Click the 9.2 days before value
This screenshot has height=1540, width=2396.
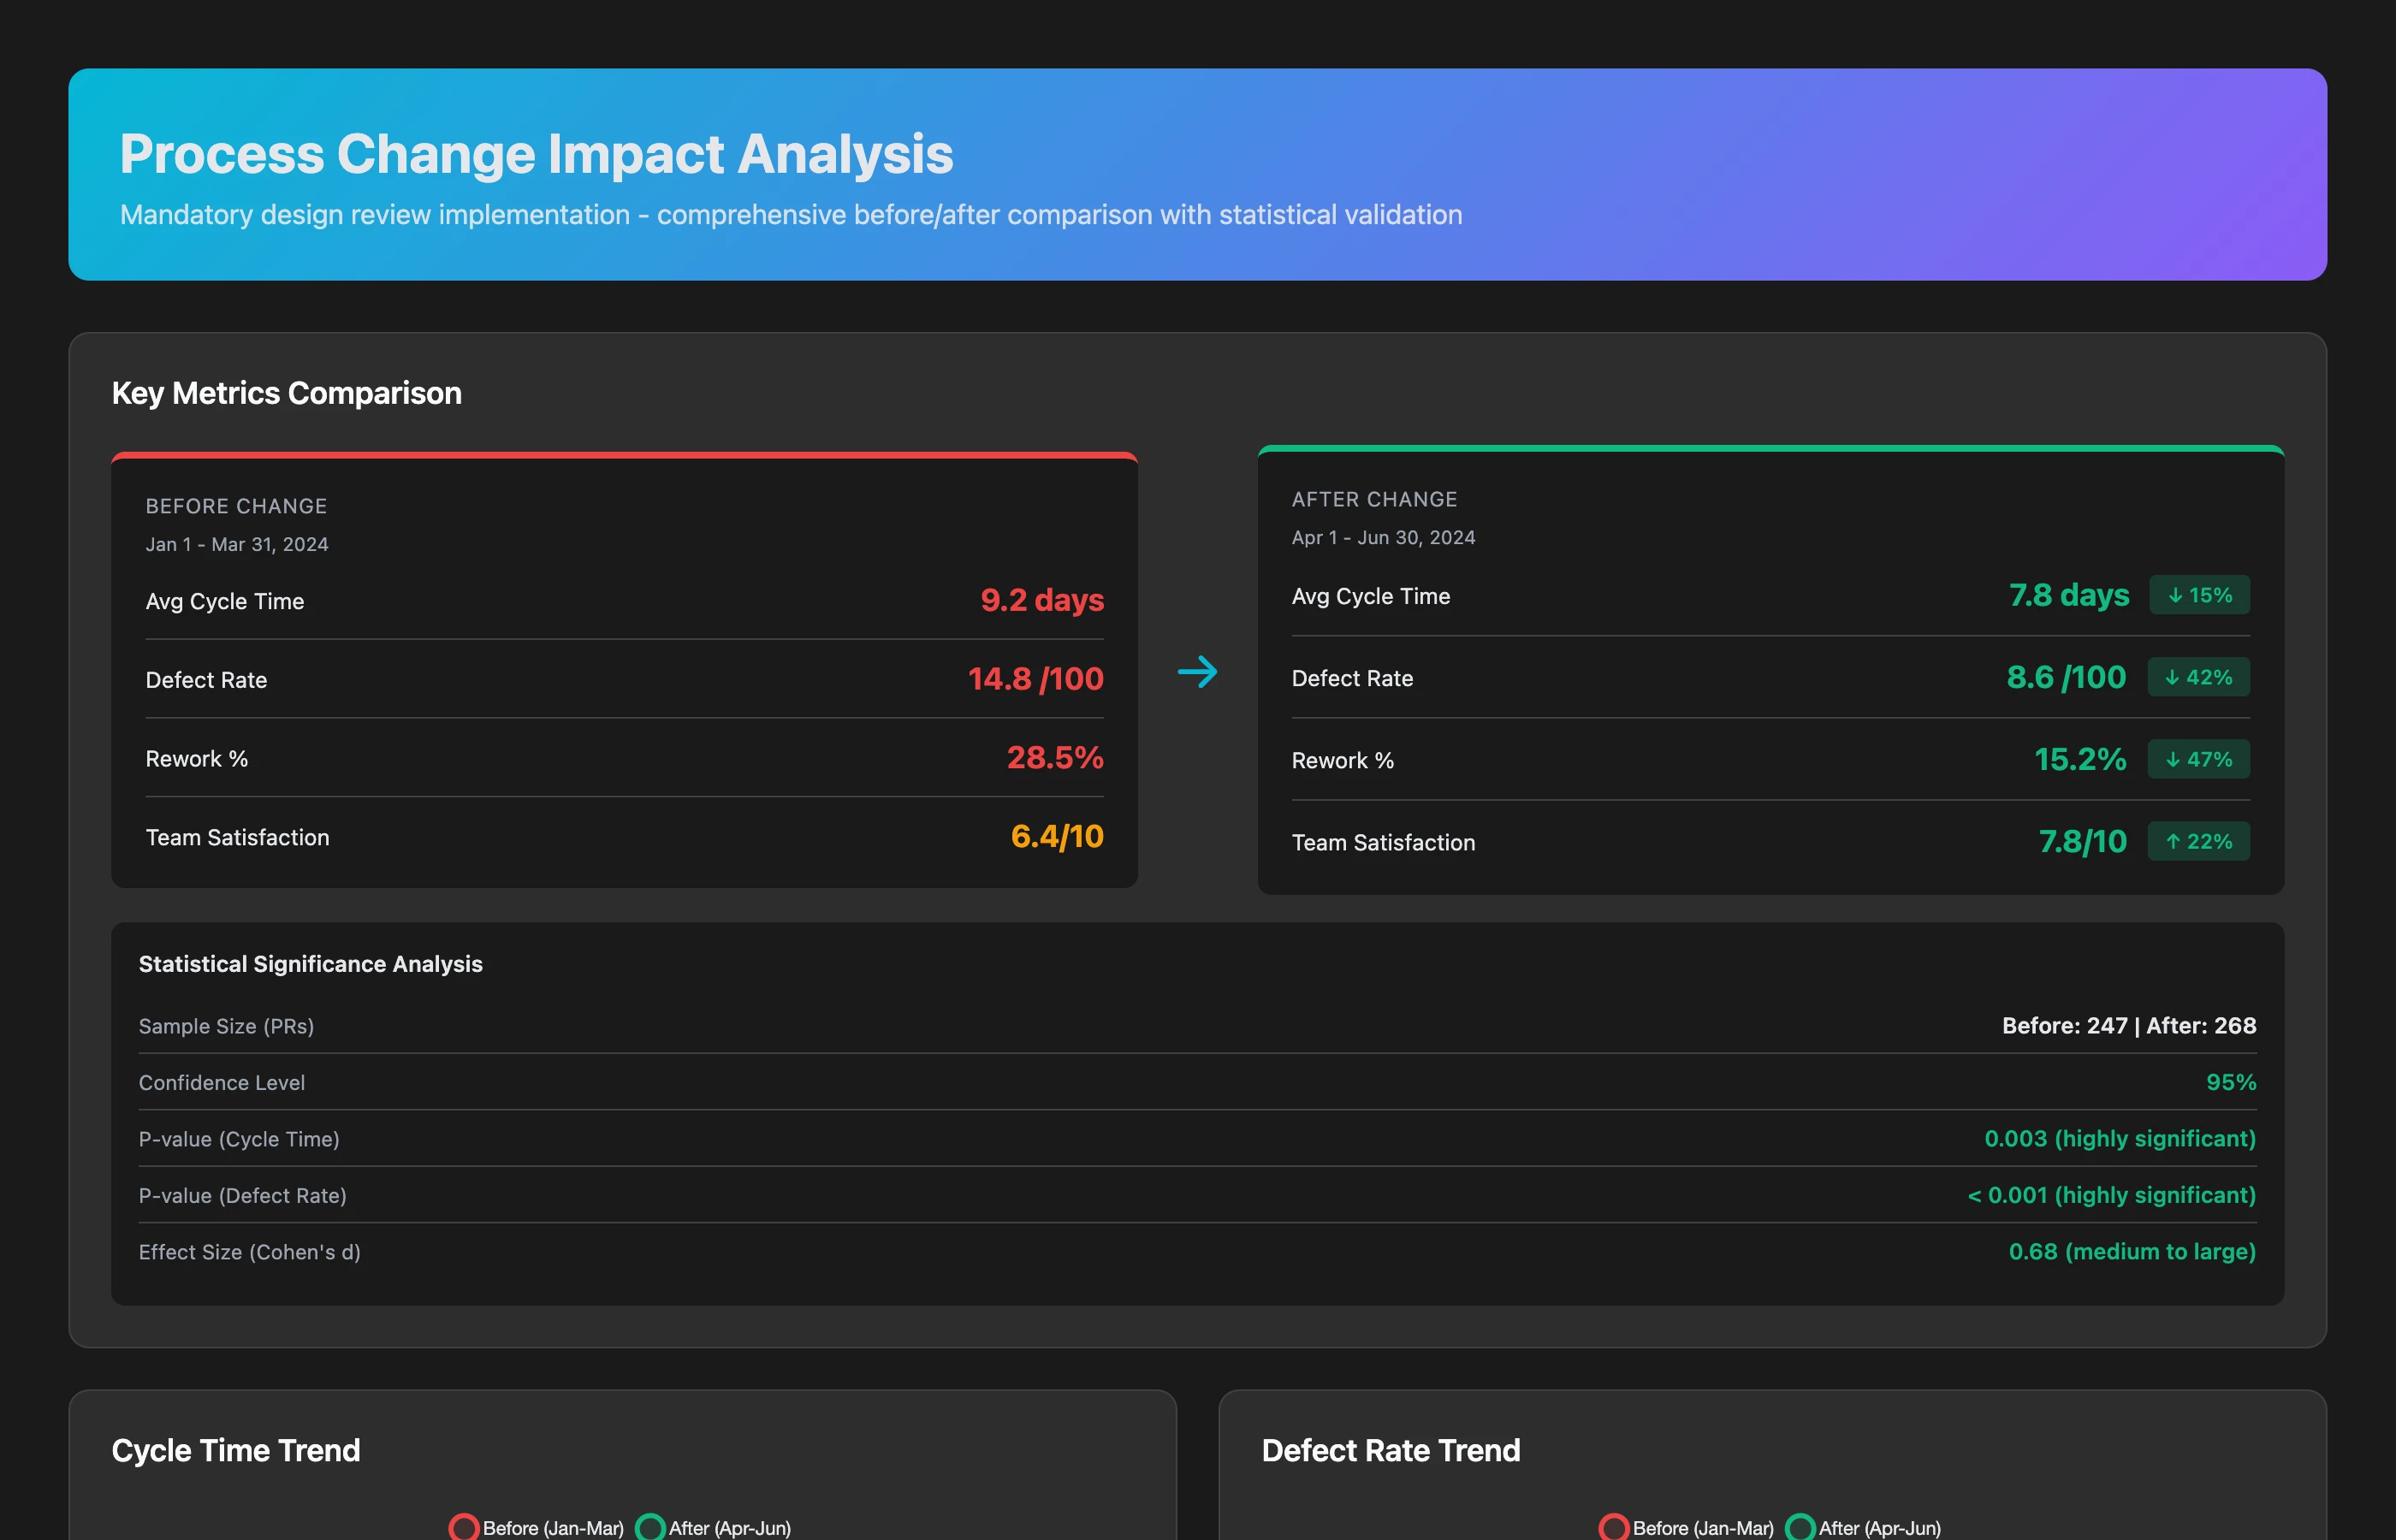pyautogui.click(x=1042, y=600)
